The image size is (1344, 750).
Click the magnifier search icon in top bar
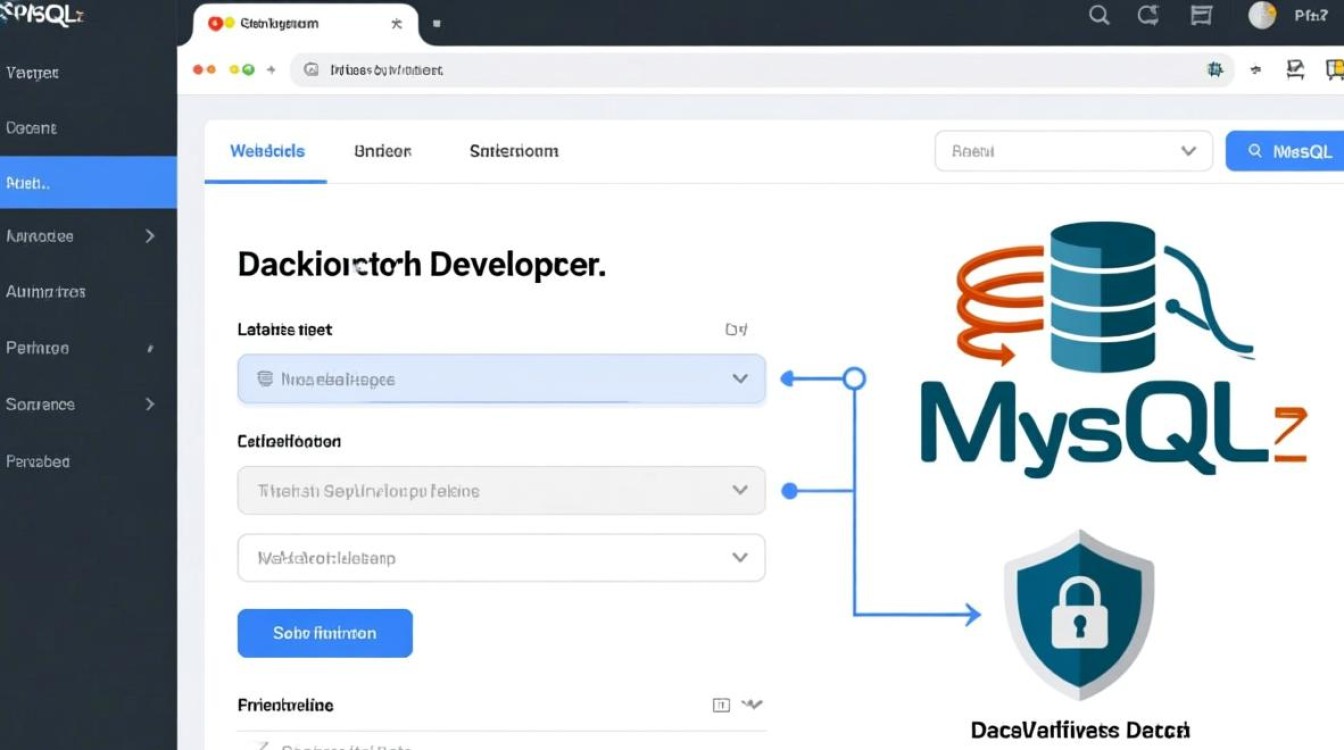[1099, 15]
